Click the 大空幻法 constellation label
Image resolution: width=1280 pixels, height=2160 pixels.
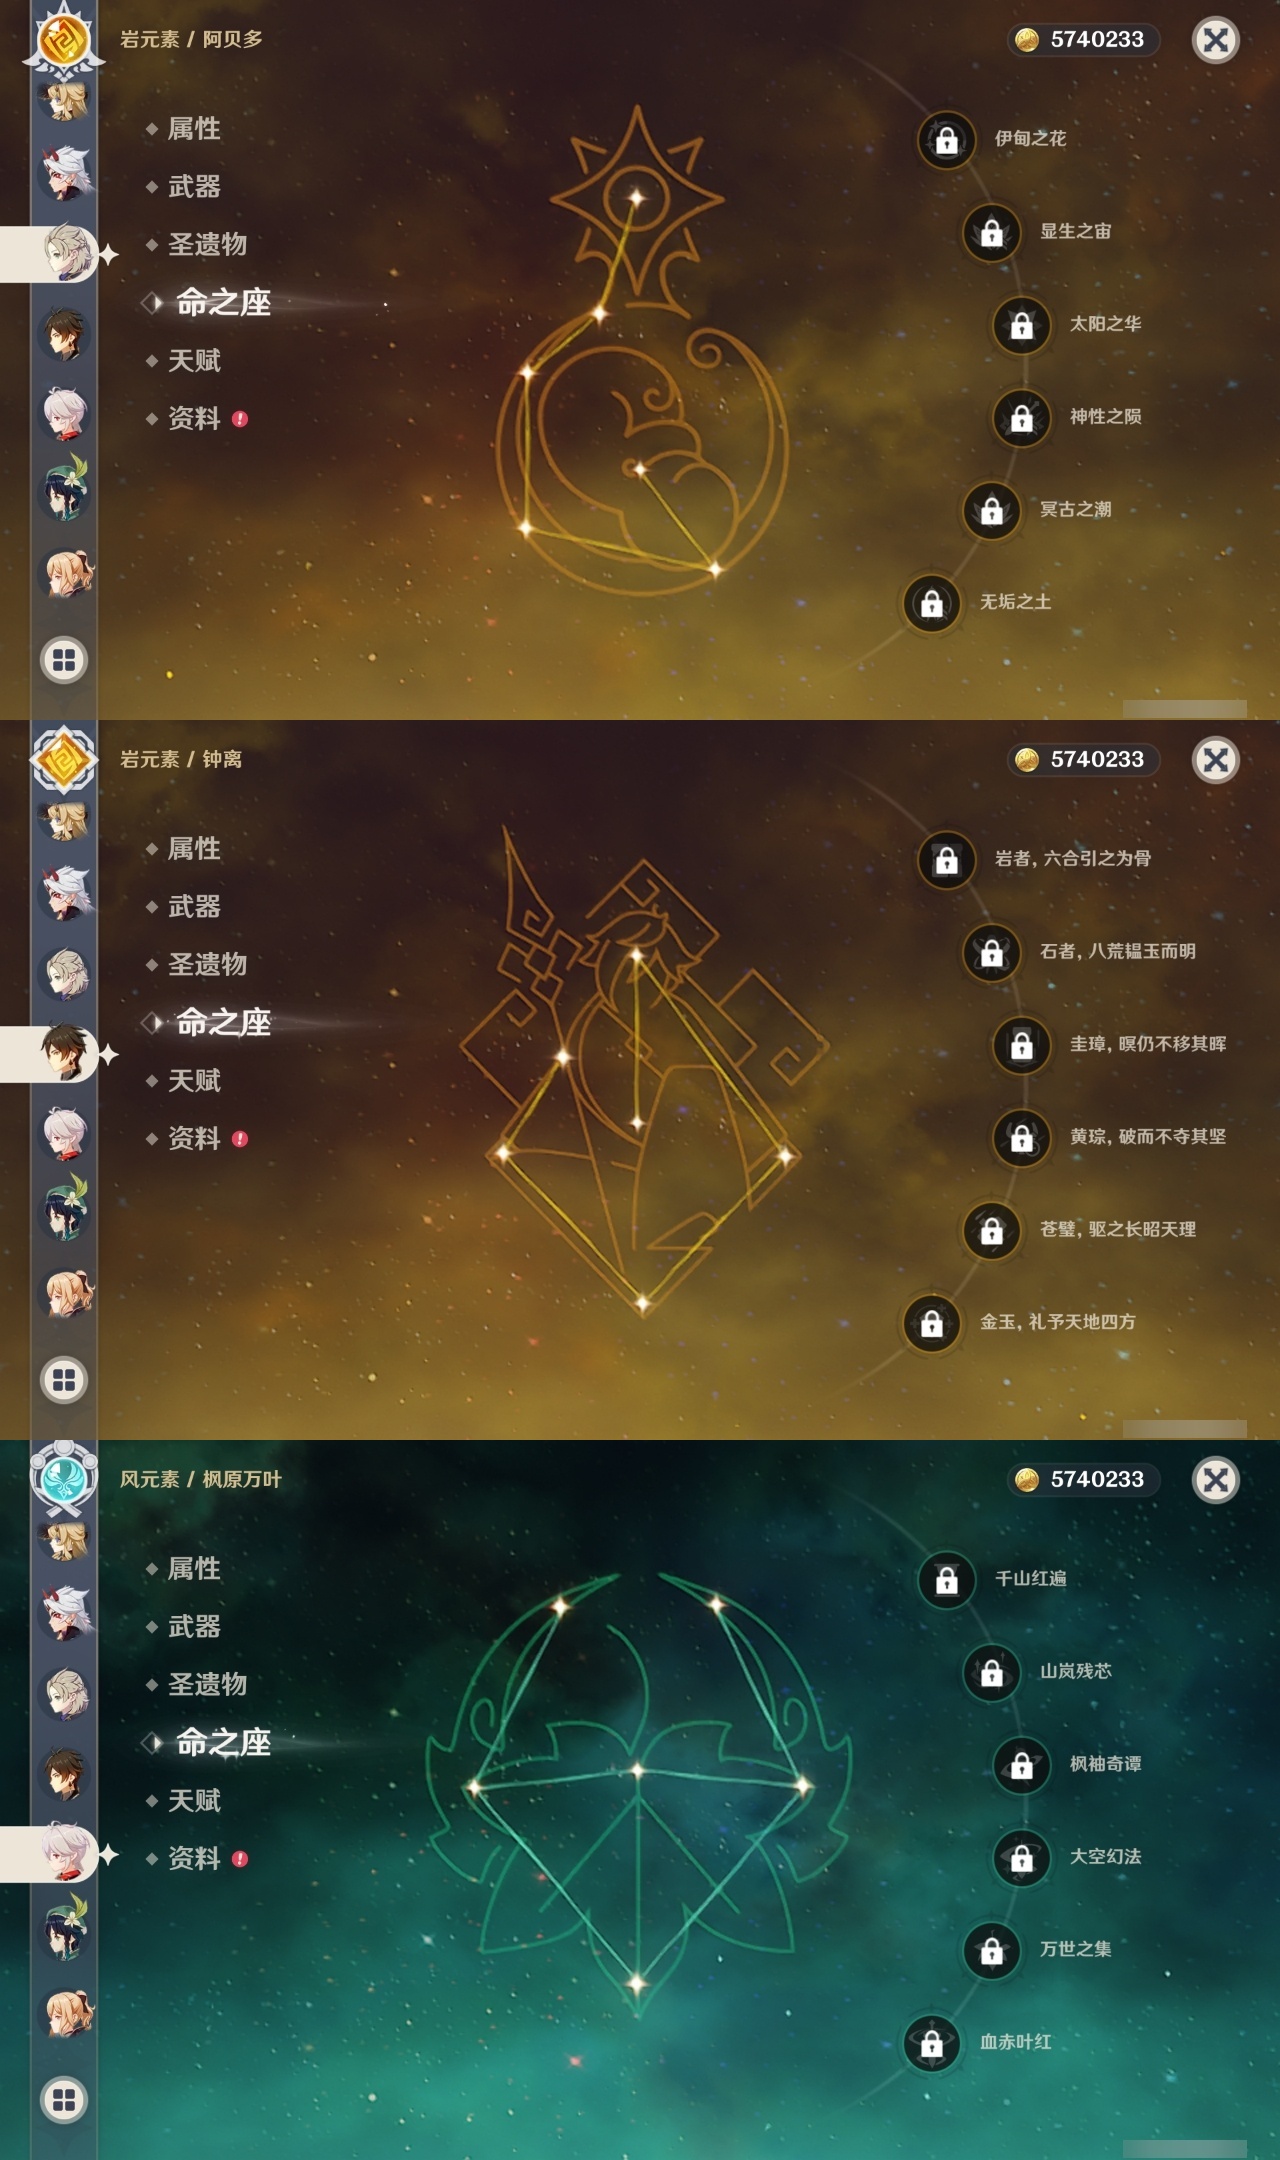pos(1105,1856)
